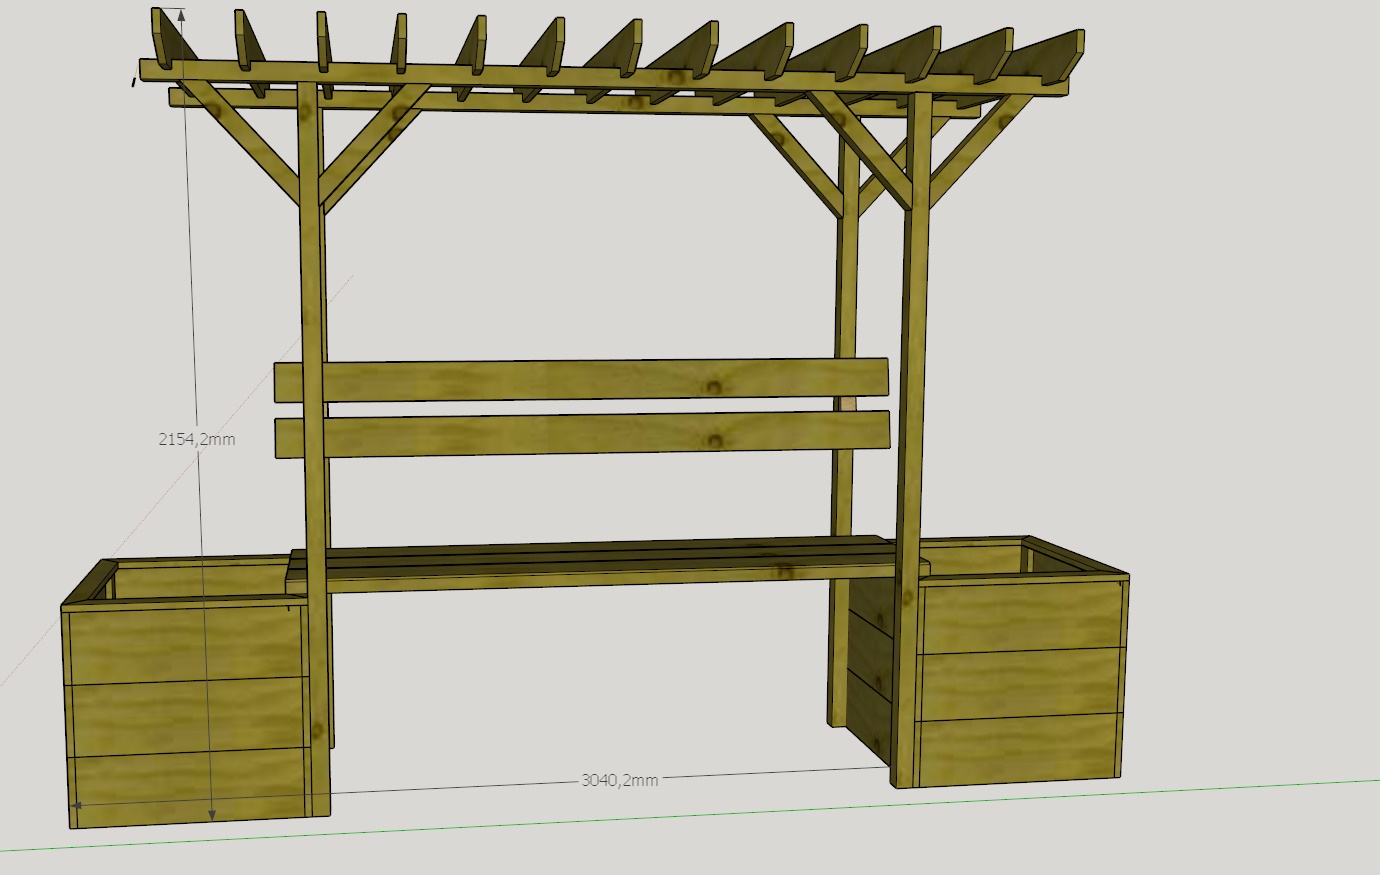Click the lower backrest slat of the bench
The height and width of the screenshot is (875, 1380).
pos(582,433)
